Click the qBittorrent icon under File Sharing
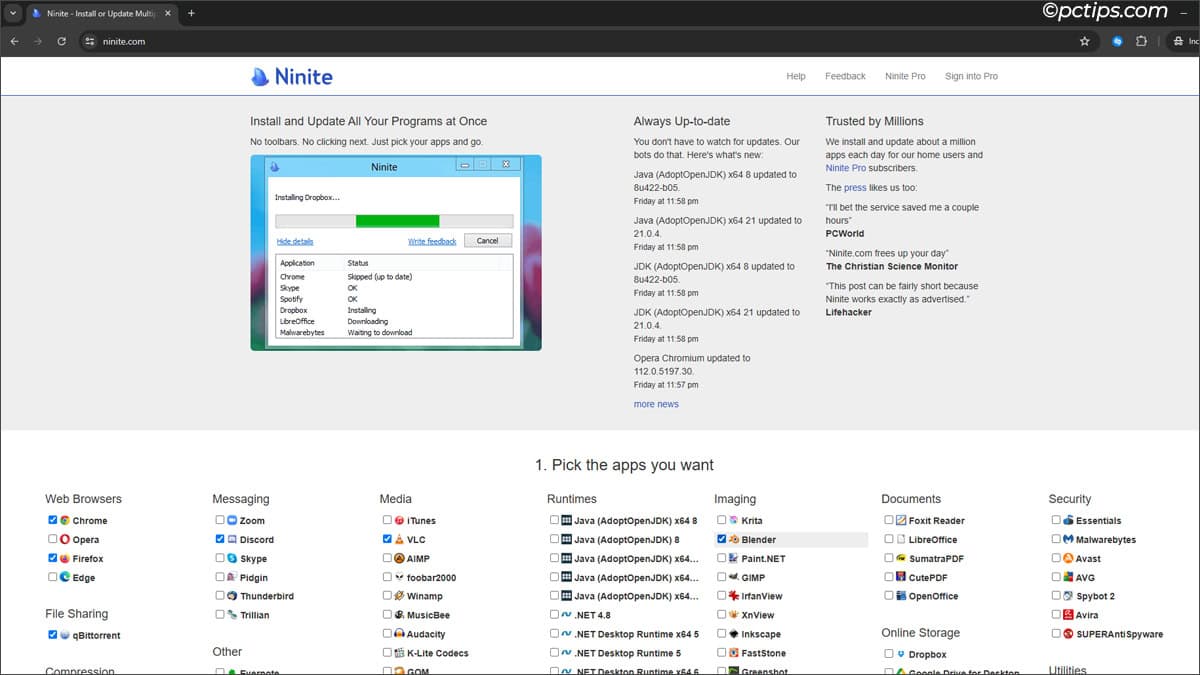The width and height of the screenshot is (1200, 675). point(65,635)
